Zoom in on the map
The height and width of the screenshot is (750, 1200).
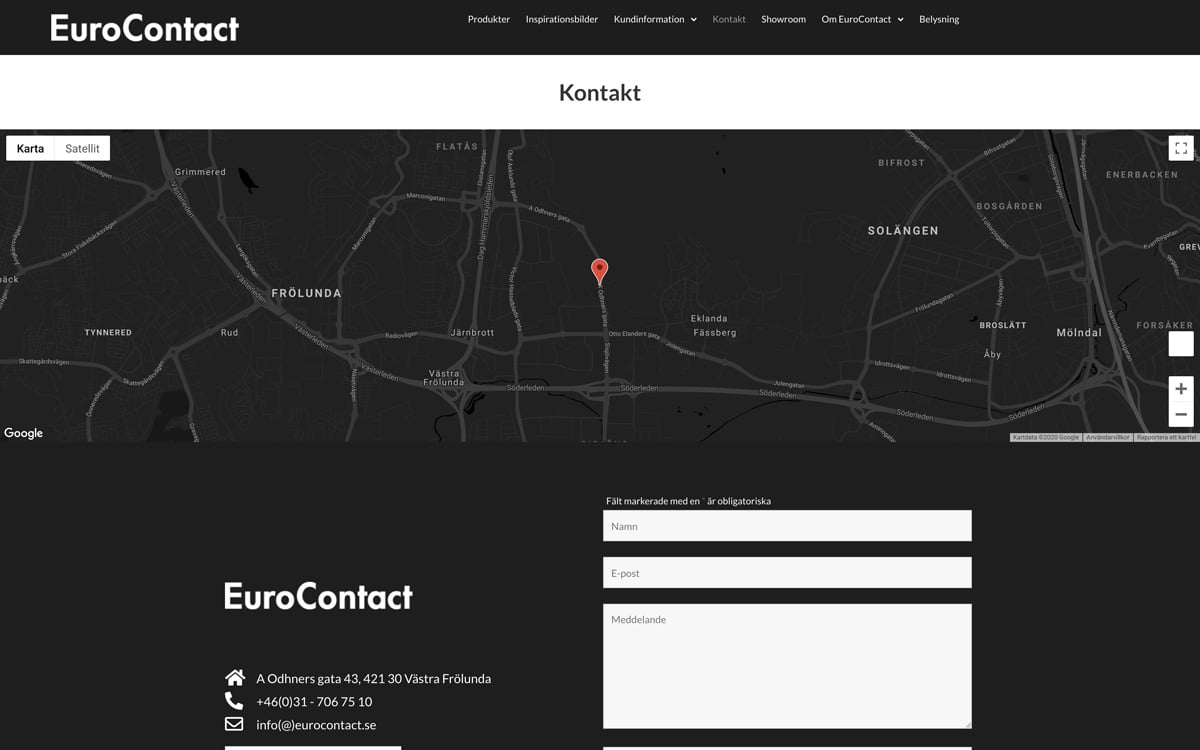click(x=1181, y=389)
